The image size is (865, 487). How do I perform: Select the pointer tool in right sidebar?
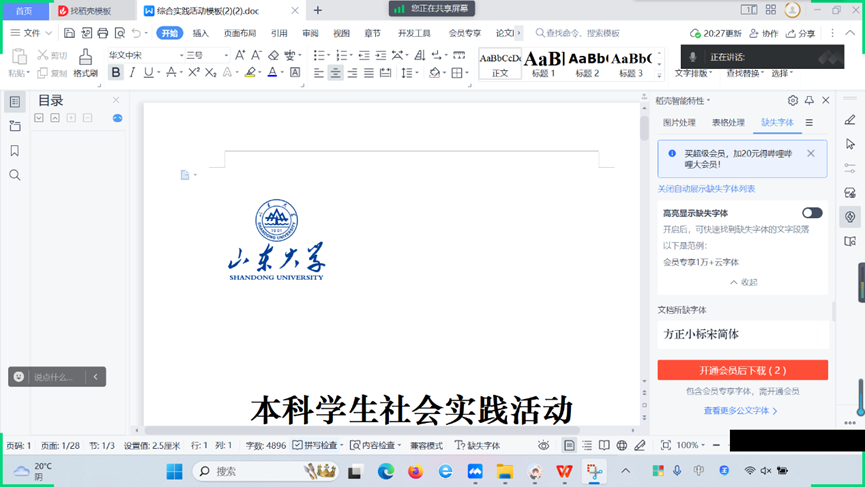pyautogui.click(x=850, y=144)
